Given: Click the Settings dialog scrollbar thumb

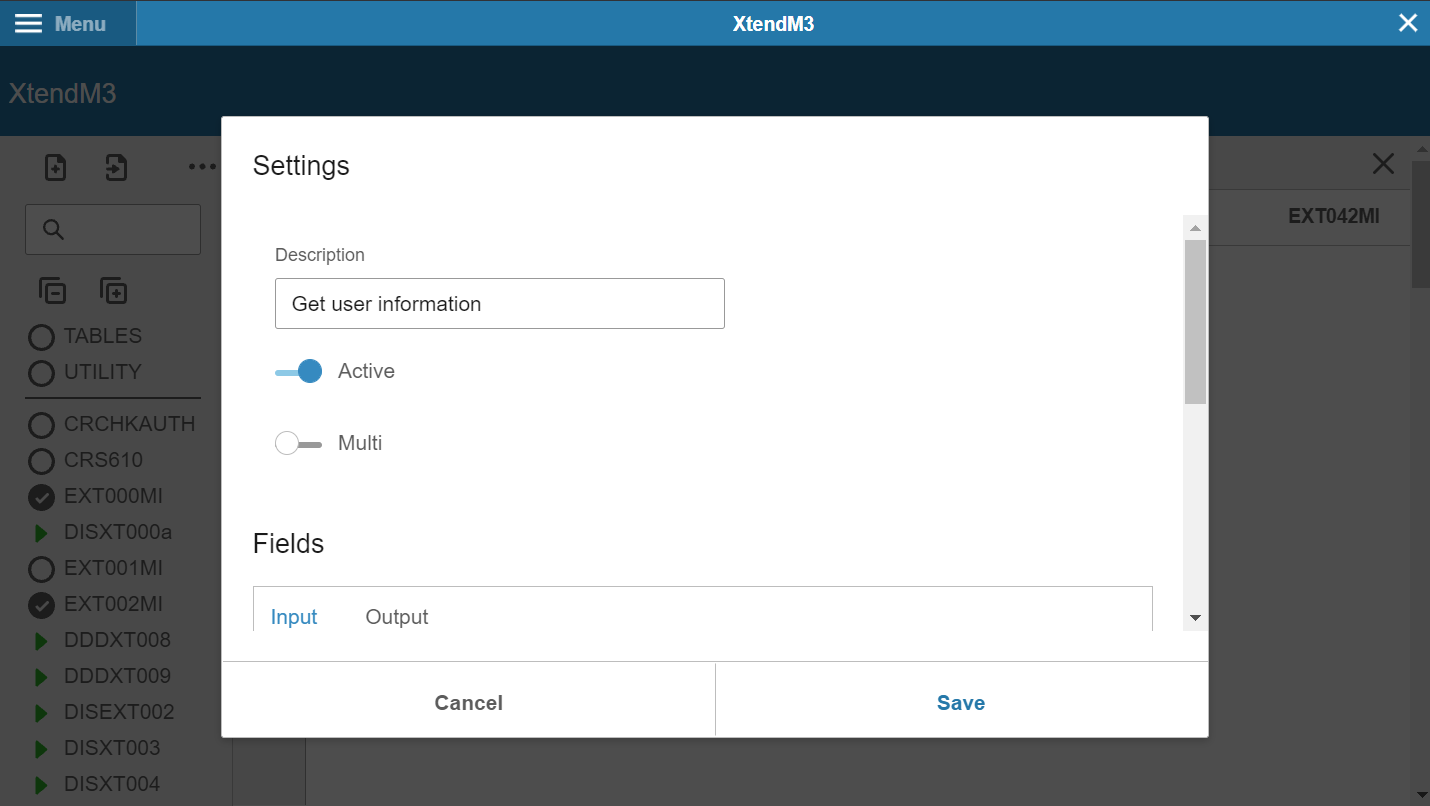Looking at the screenshot, I should (x=1195, y=322).
